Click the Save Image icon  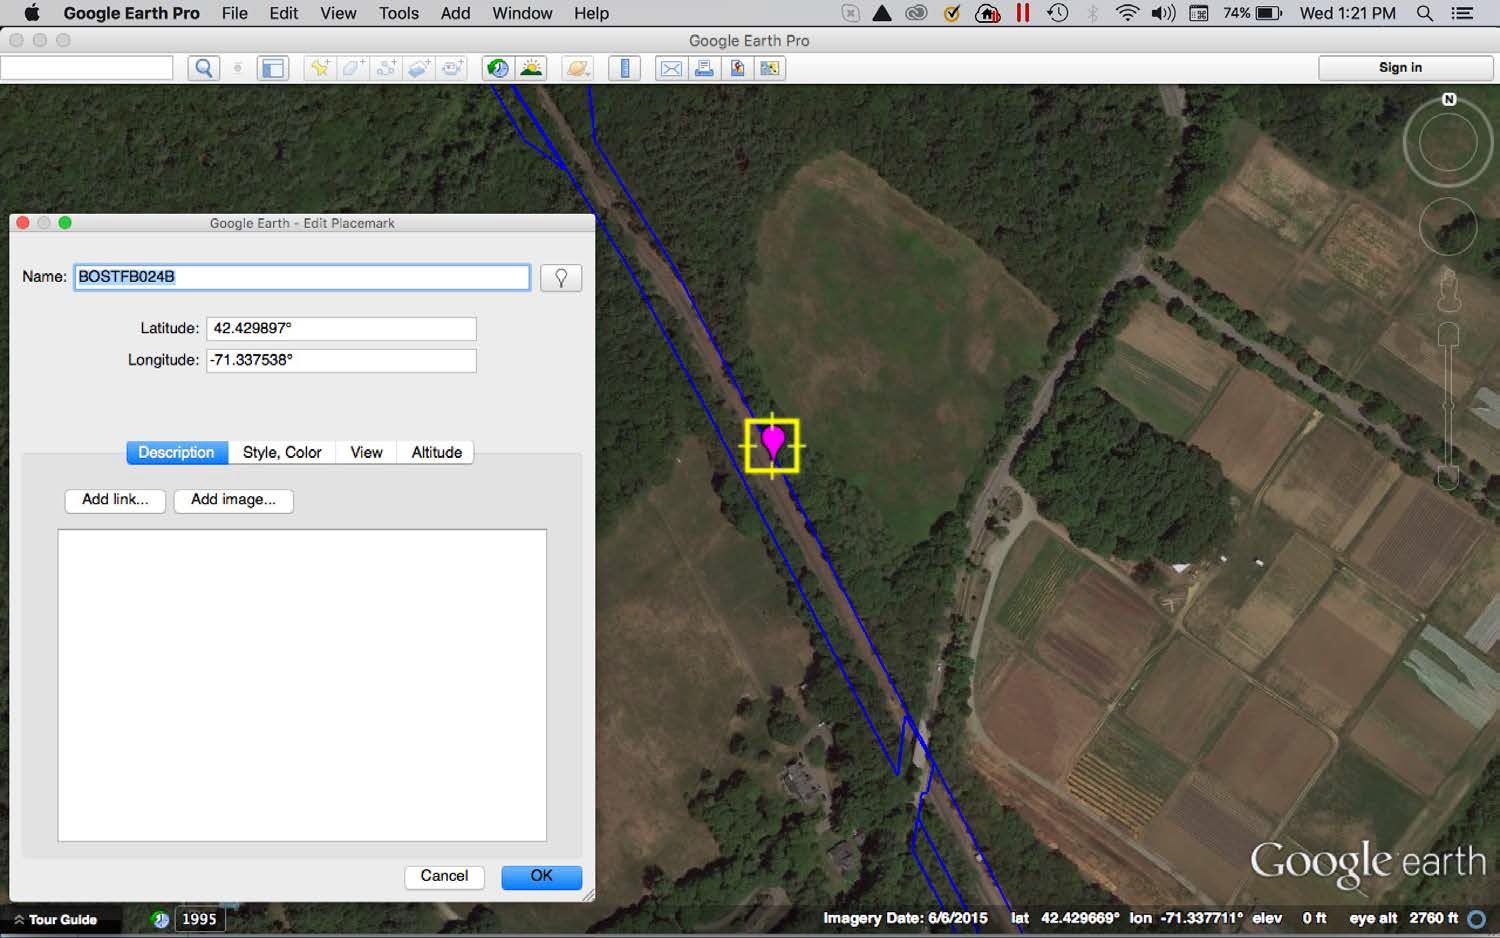click(737, 68)
